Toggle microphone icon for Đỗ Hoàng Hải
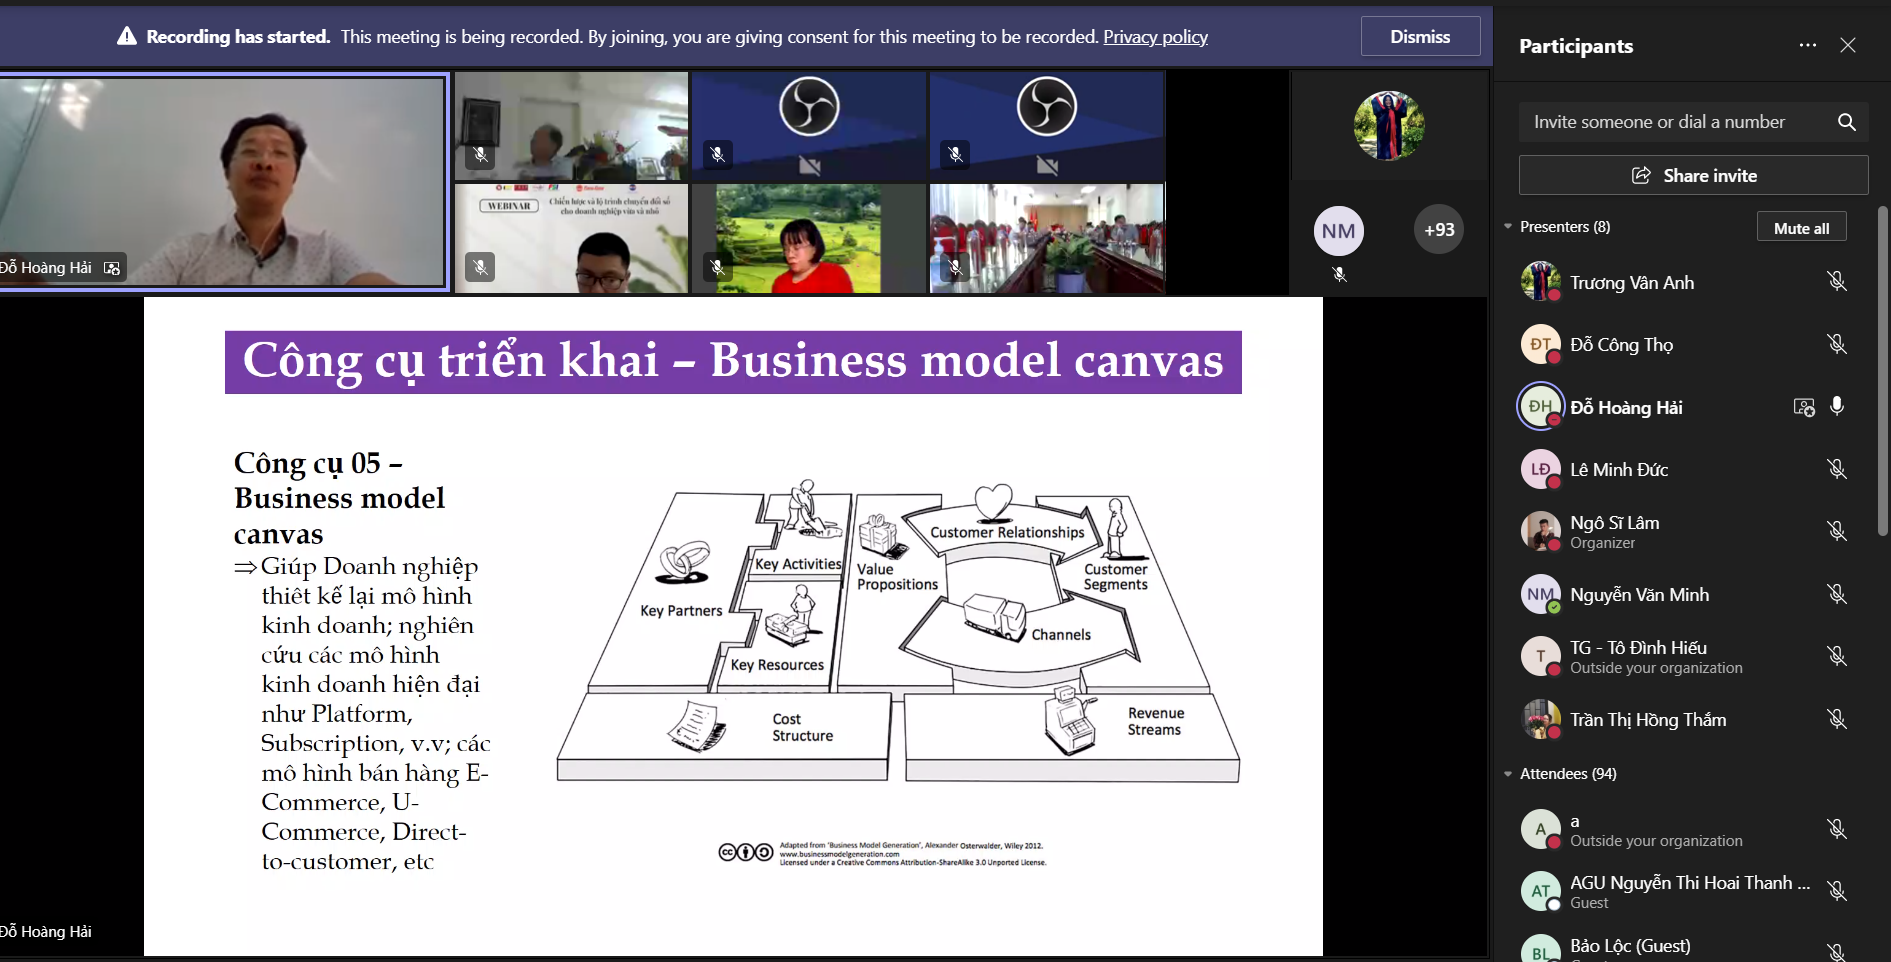 click(1836, 407)
